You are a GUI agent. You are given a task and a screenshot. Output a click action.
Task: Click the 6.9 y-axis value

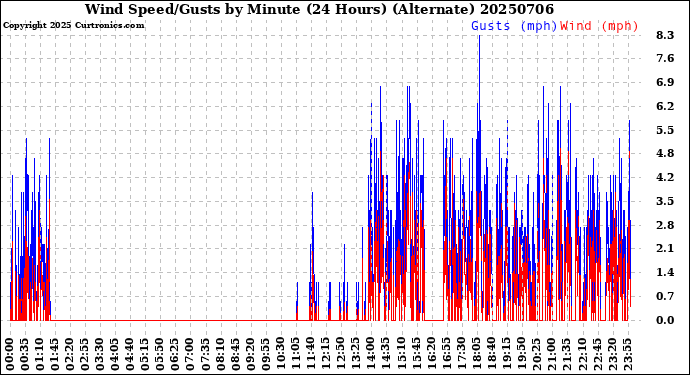tap(665, 82)
